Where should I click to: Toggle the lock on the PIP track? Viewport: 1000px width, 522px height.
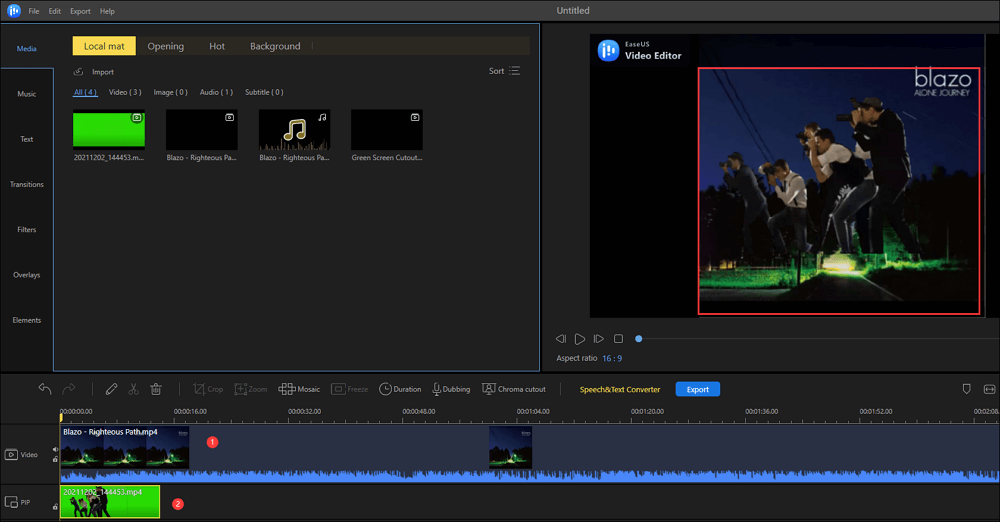(x=54, y=507)
